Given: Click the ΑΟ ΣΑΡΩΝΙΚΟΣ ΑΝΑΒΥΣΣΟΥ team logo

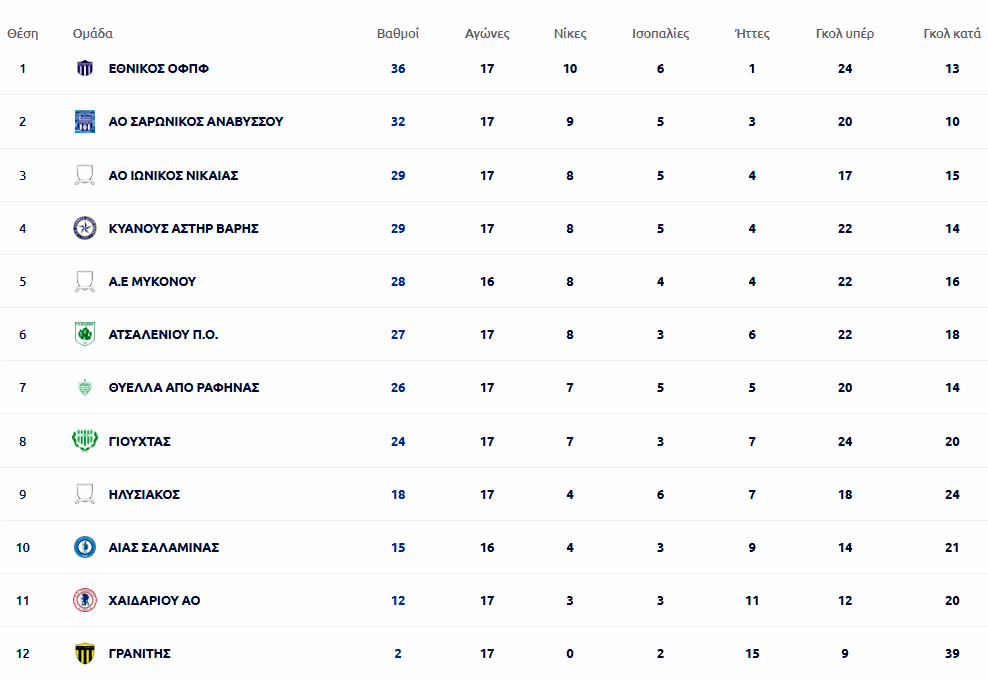Looking at the screenshot, I should tap(85, 122).
